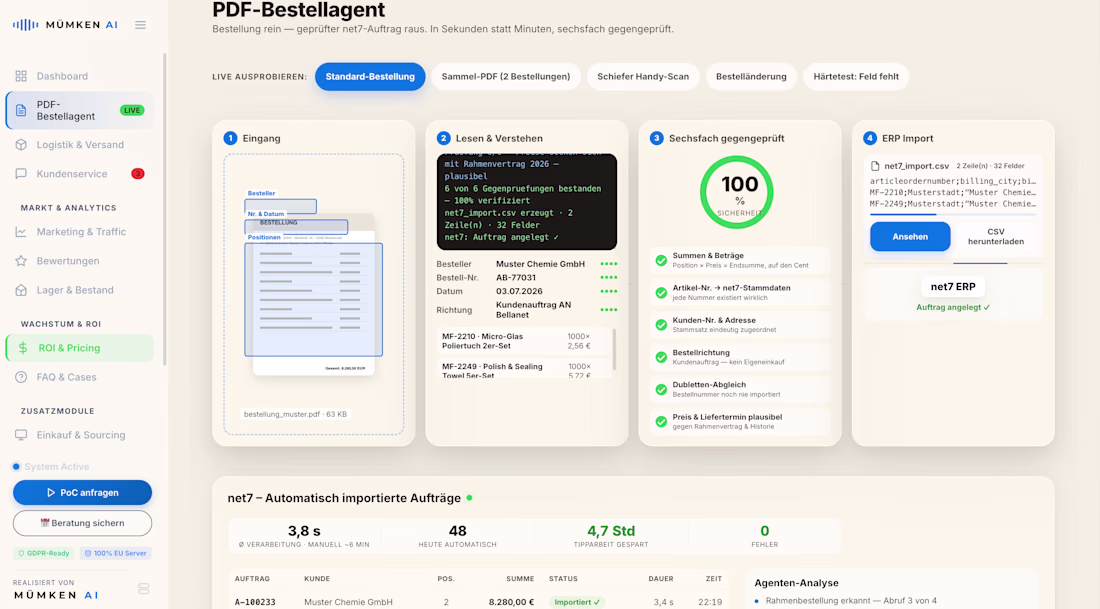Viewport: 1100px width, 609px height.
Task: Click the green check beside Preis & Liefertermin plausibel
Action: coord(661,422)
